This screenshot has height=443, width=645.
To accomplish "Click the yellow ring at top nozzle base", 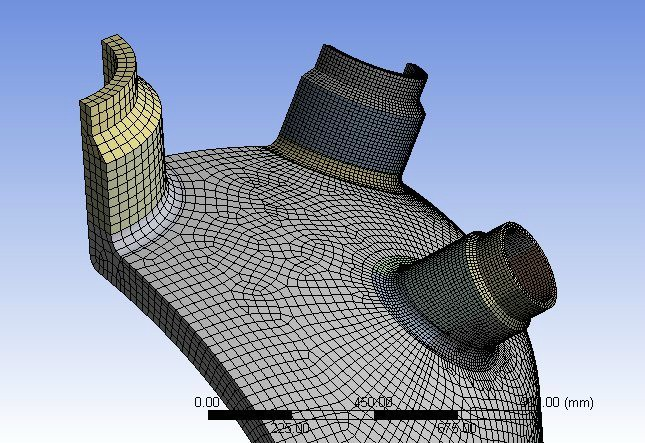I will click(330, 163).
